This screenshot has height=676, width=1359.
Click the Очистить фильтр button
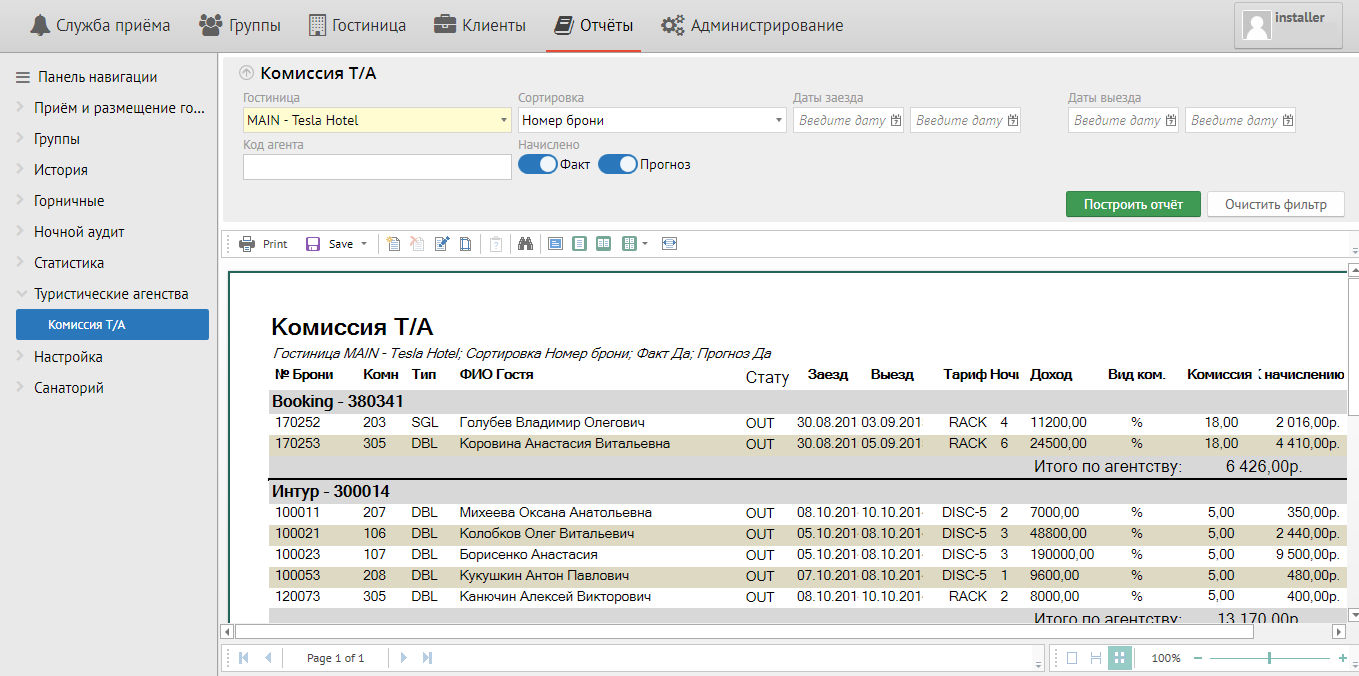(x=1275, y=204)
